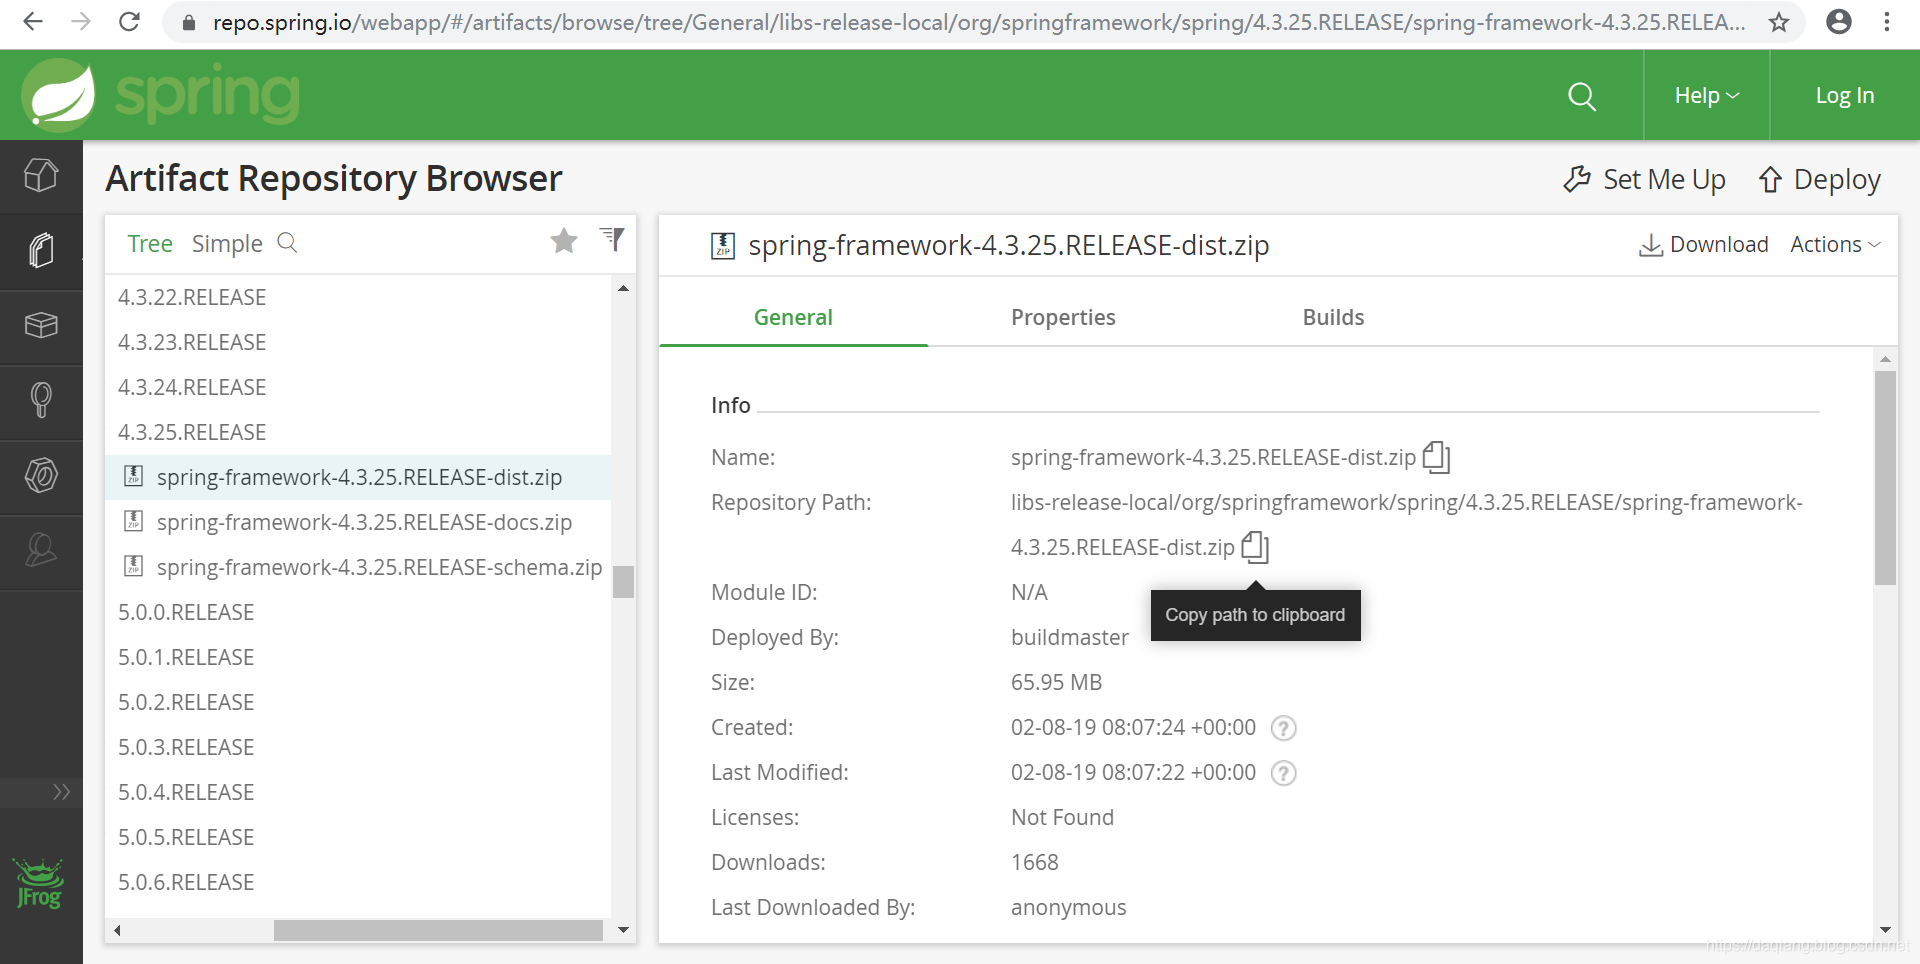Viewport: 1920px width, 964px height.
Task: Copy the artifact name using the clipboard icon
Action: click(1436, 457)
